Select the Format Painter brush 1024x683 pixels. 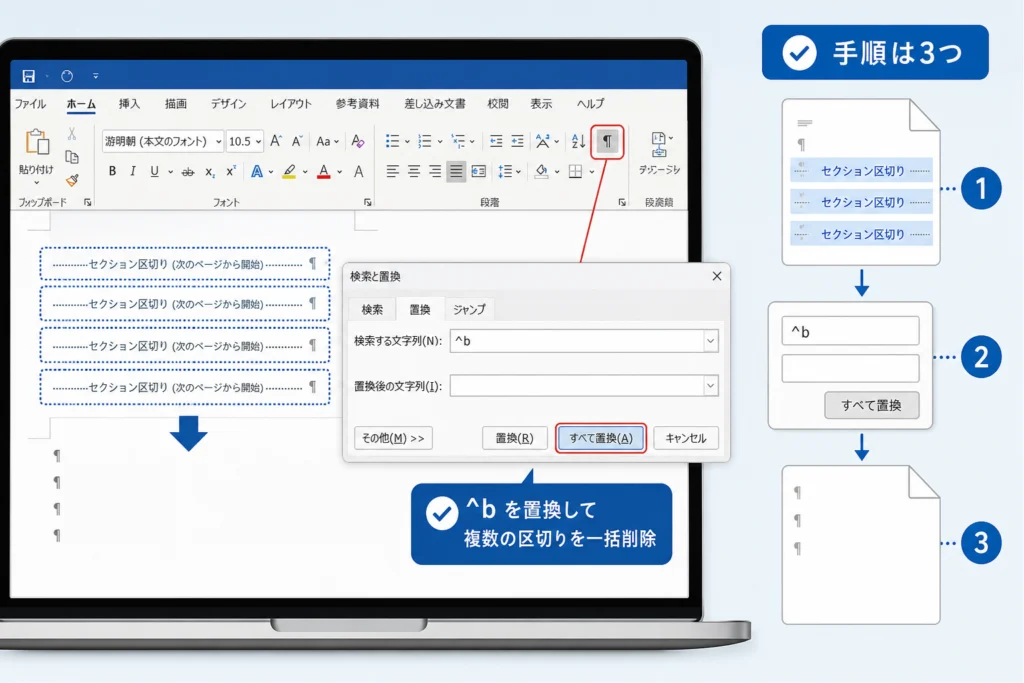click(x=72, y=180)
